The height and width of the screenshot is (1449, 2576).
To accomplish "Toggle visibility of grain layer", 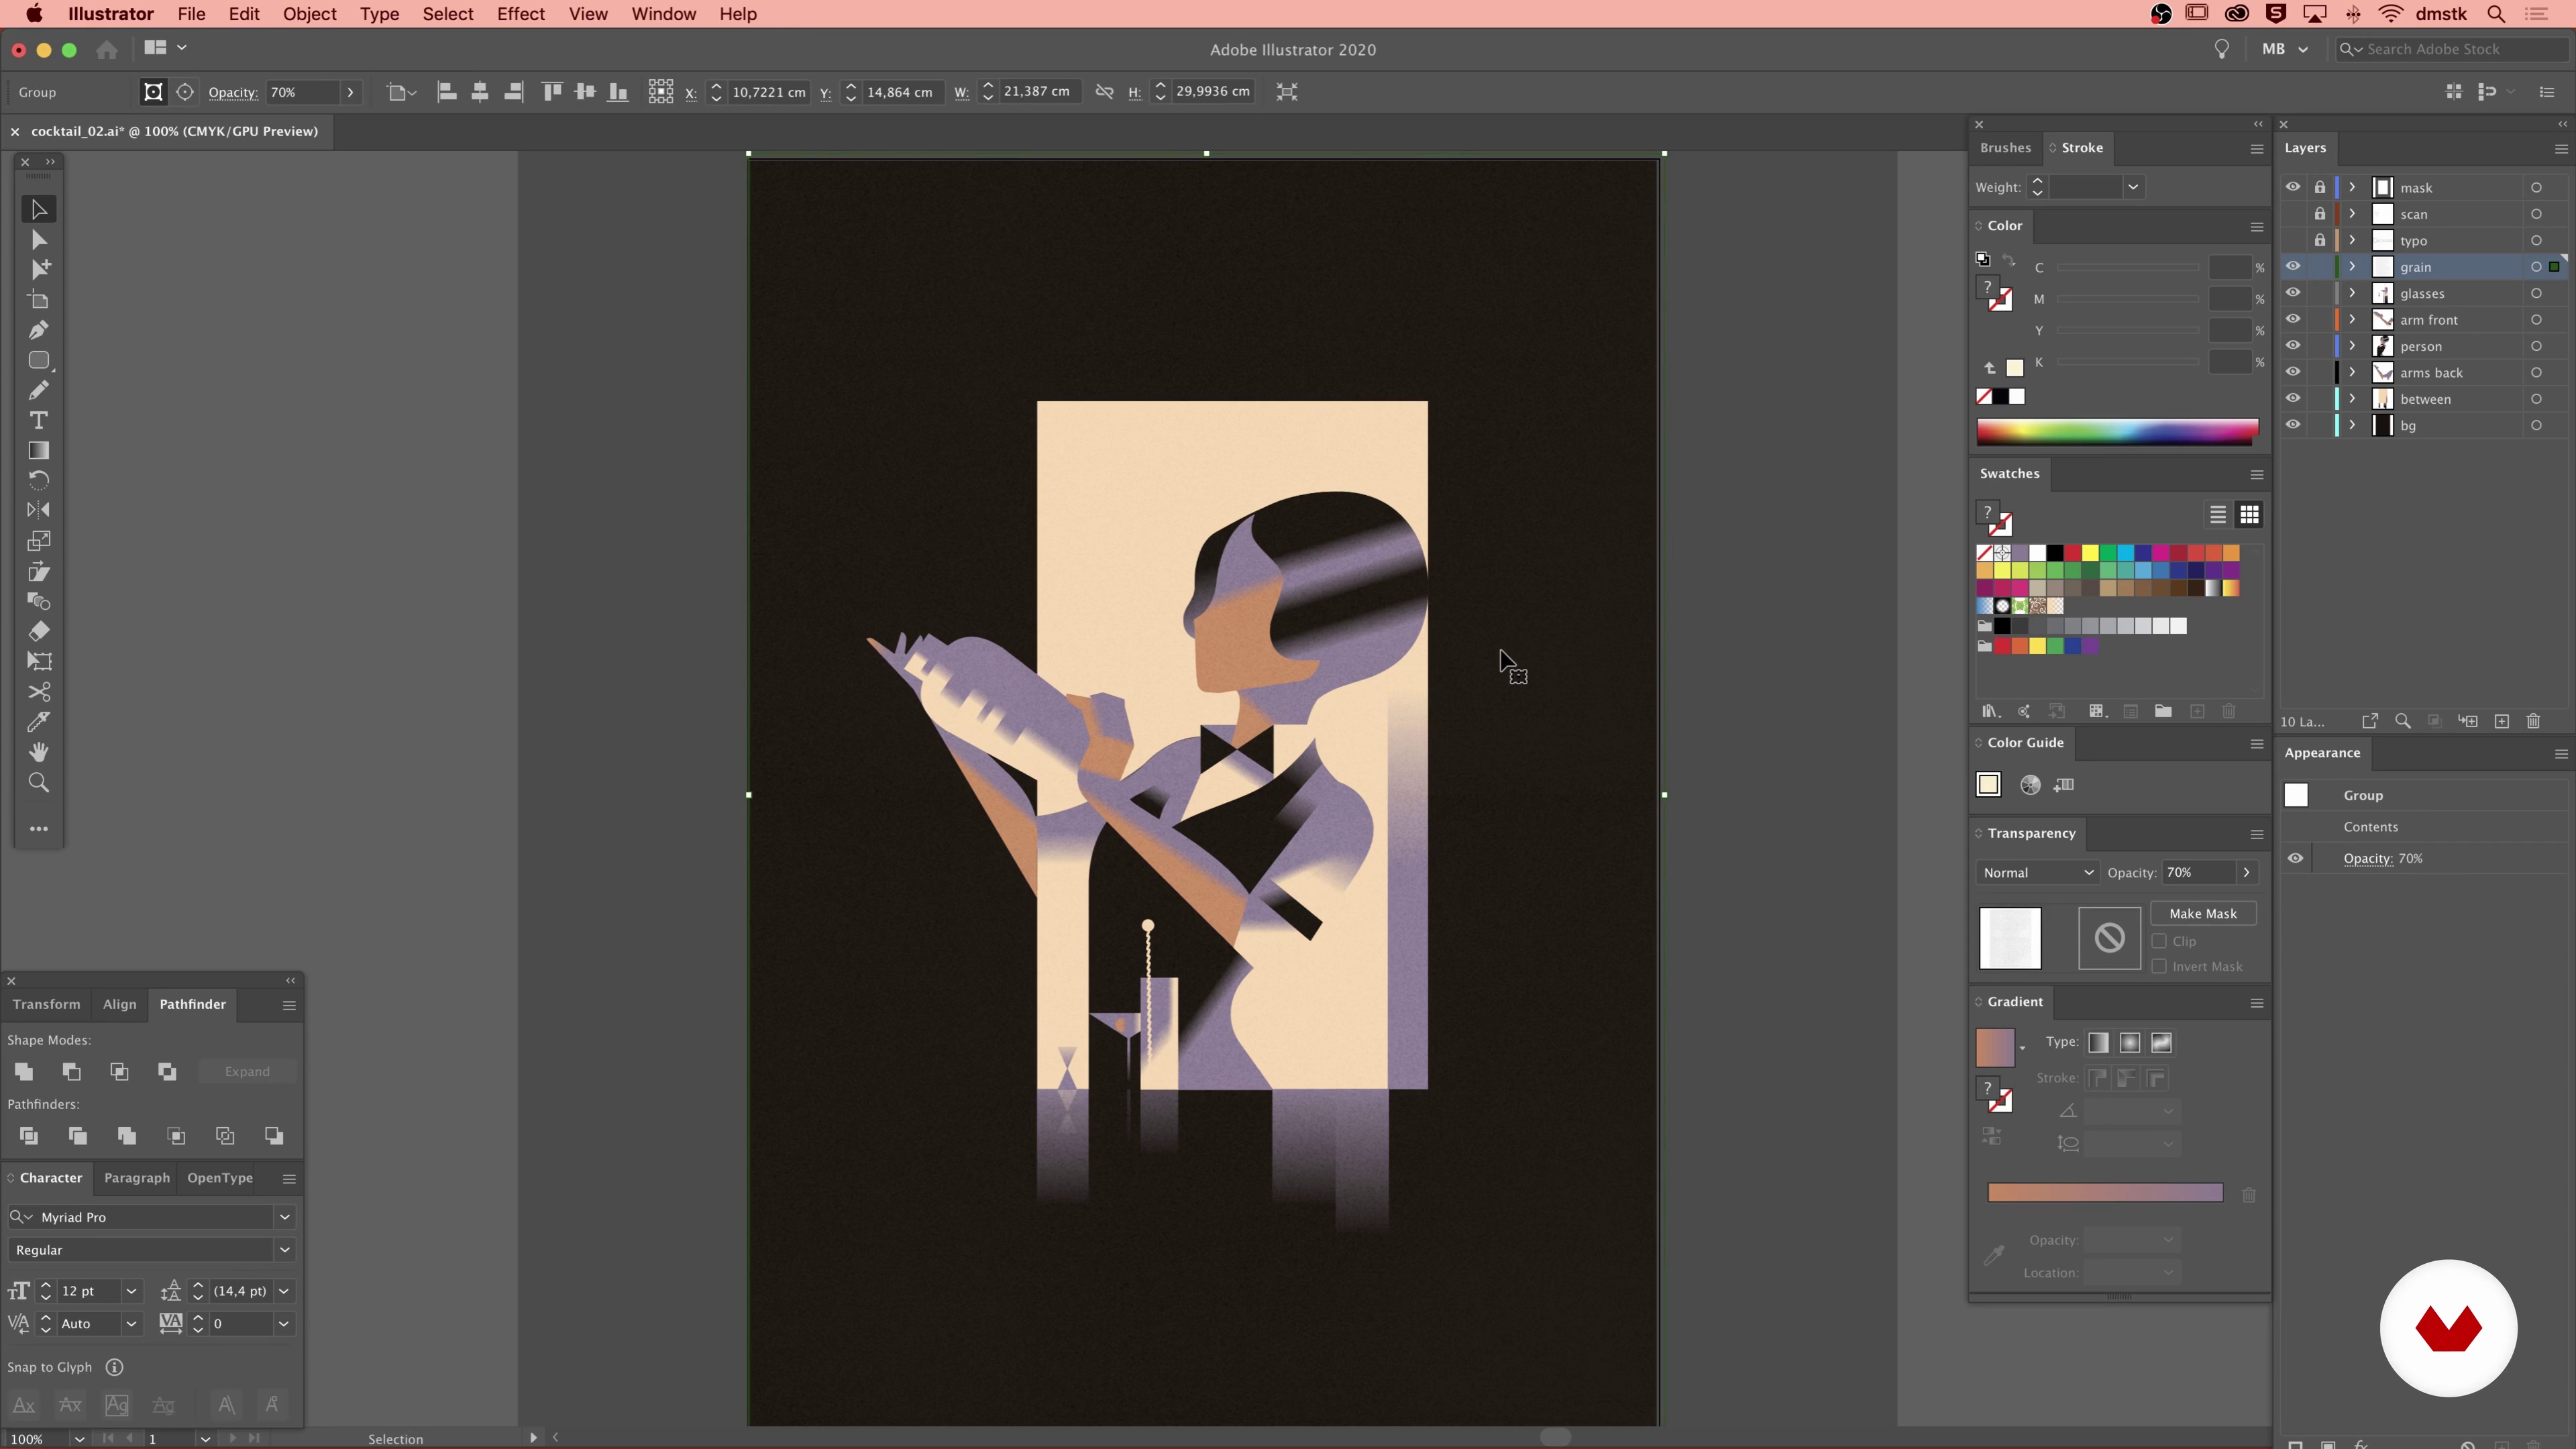I will pos(2293,266).
